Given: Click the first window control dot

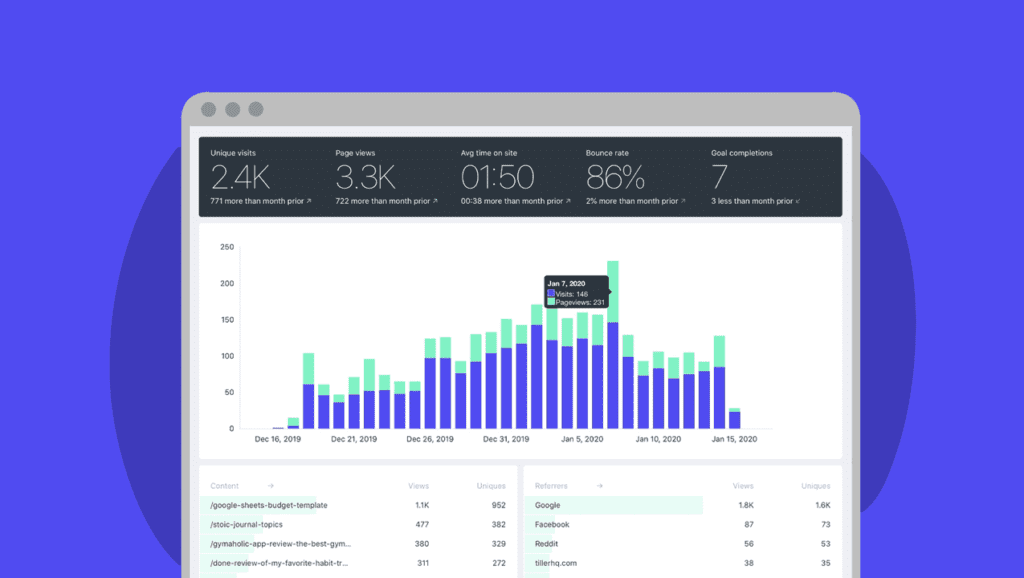Looking at the screenshot, I should click(x=208, y=109).
